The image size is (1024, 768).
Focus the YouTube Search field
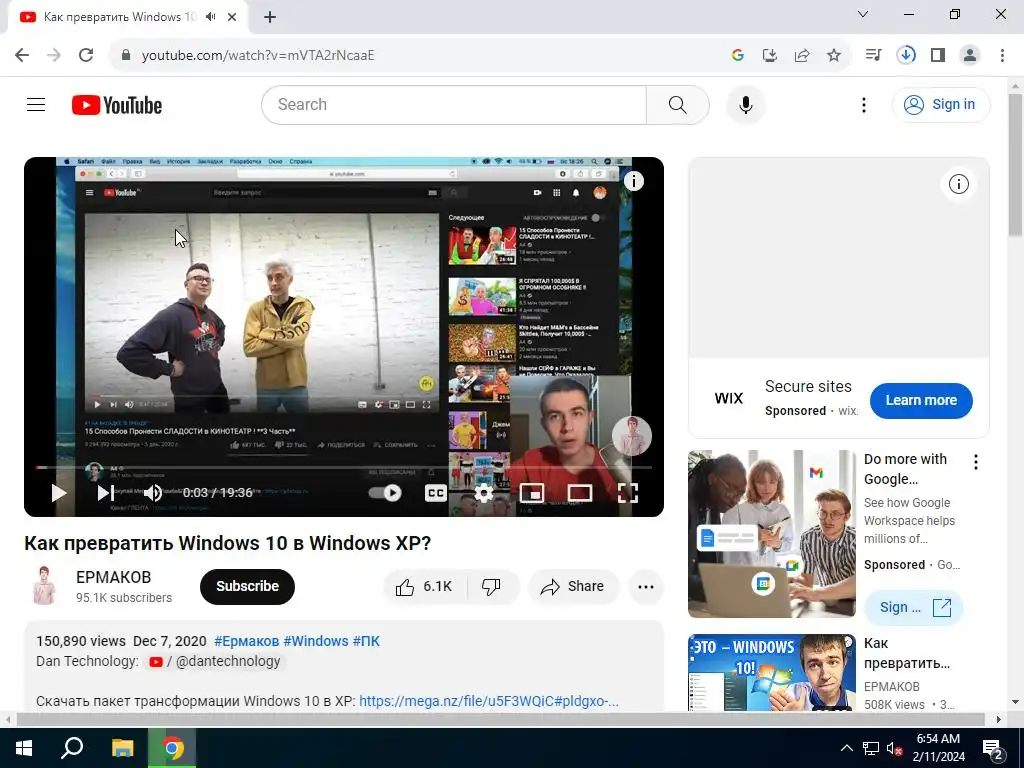pos(454,104)
